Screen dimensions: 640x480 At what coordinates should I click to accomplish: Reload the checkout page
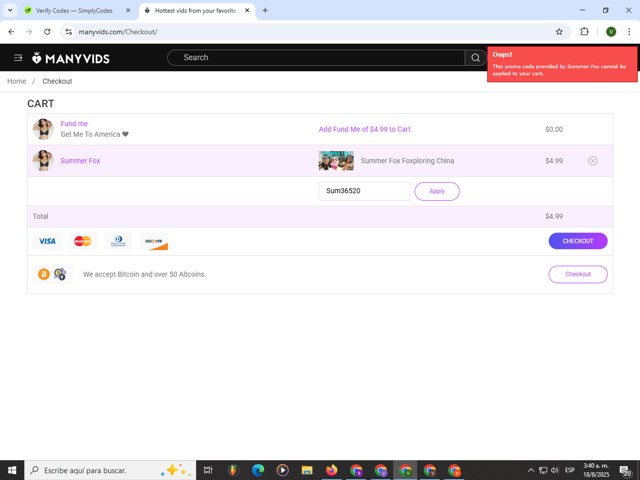[x=47, y=32]
